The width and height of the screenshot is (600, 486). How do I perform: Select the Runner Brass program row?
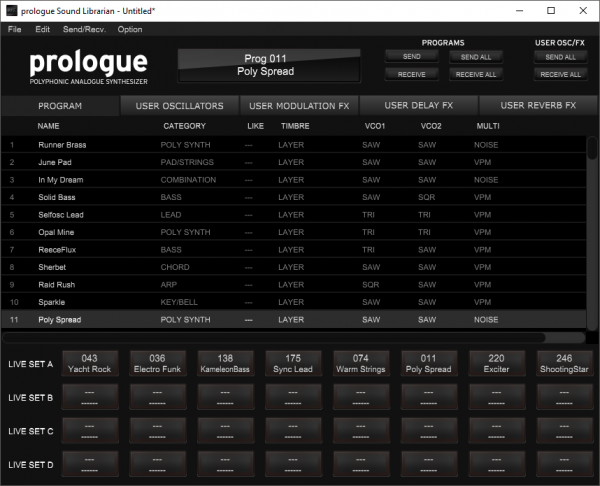point(293,145)
